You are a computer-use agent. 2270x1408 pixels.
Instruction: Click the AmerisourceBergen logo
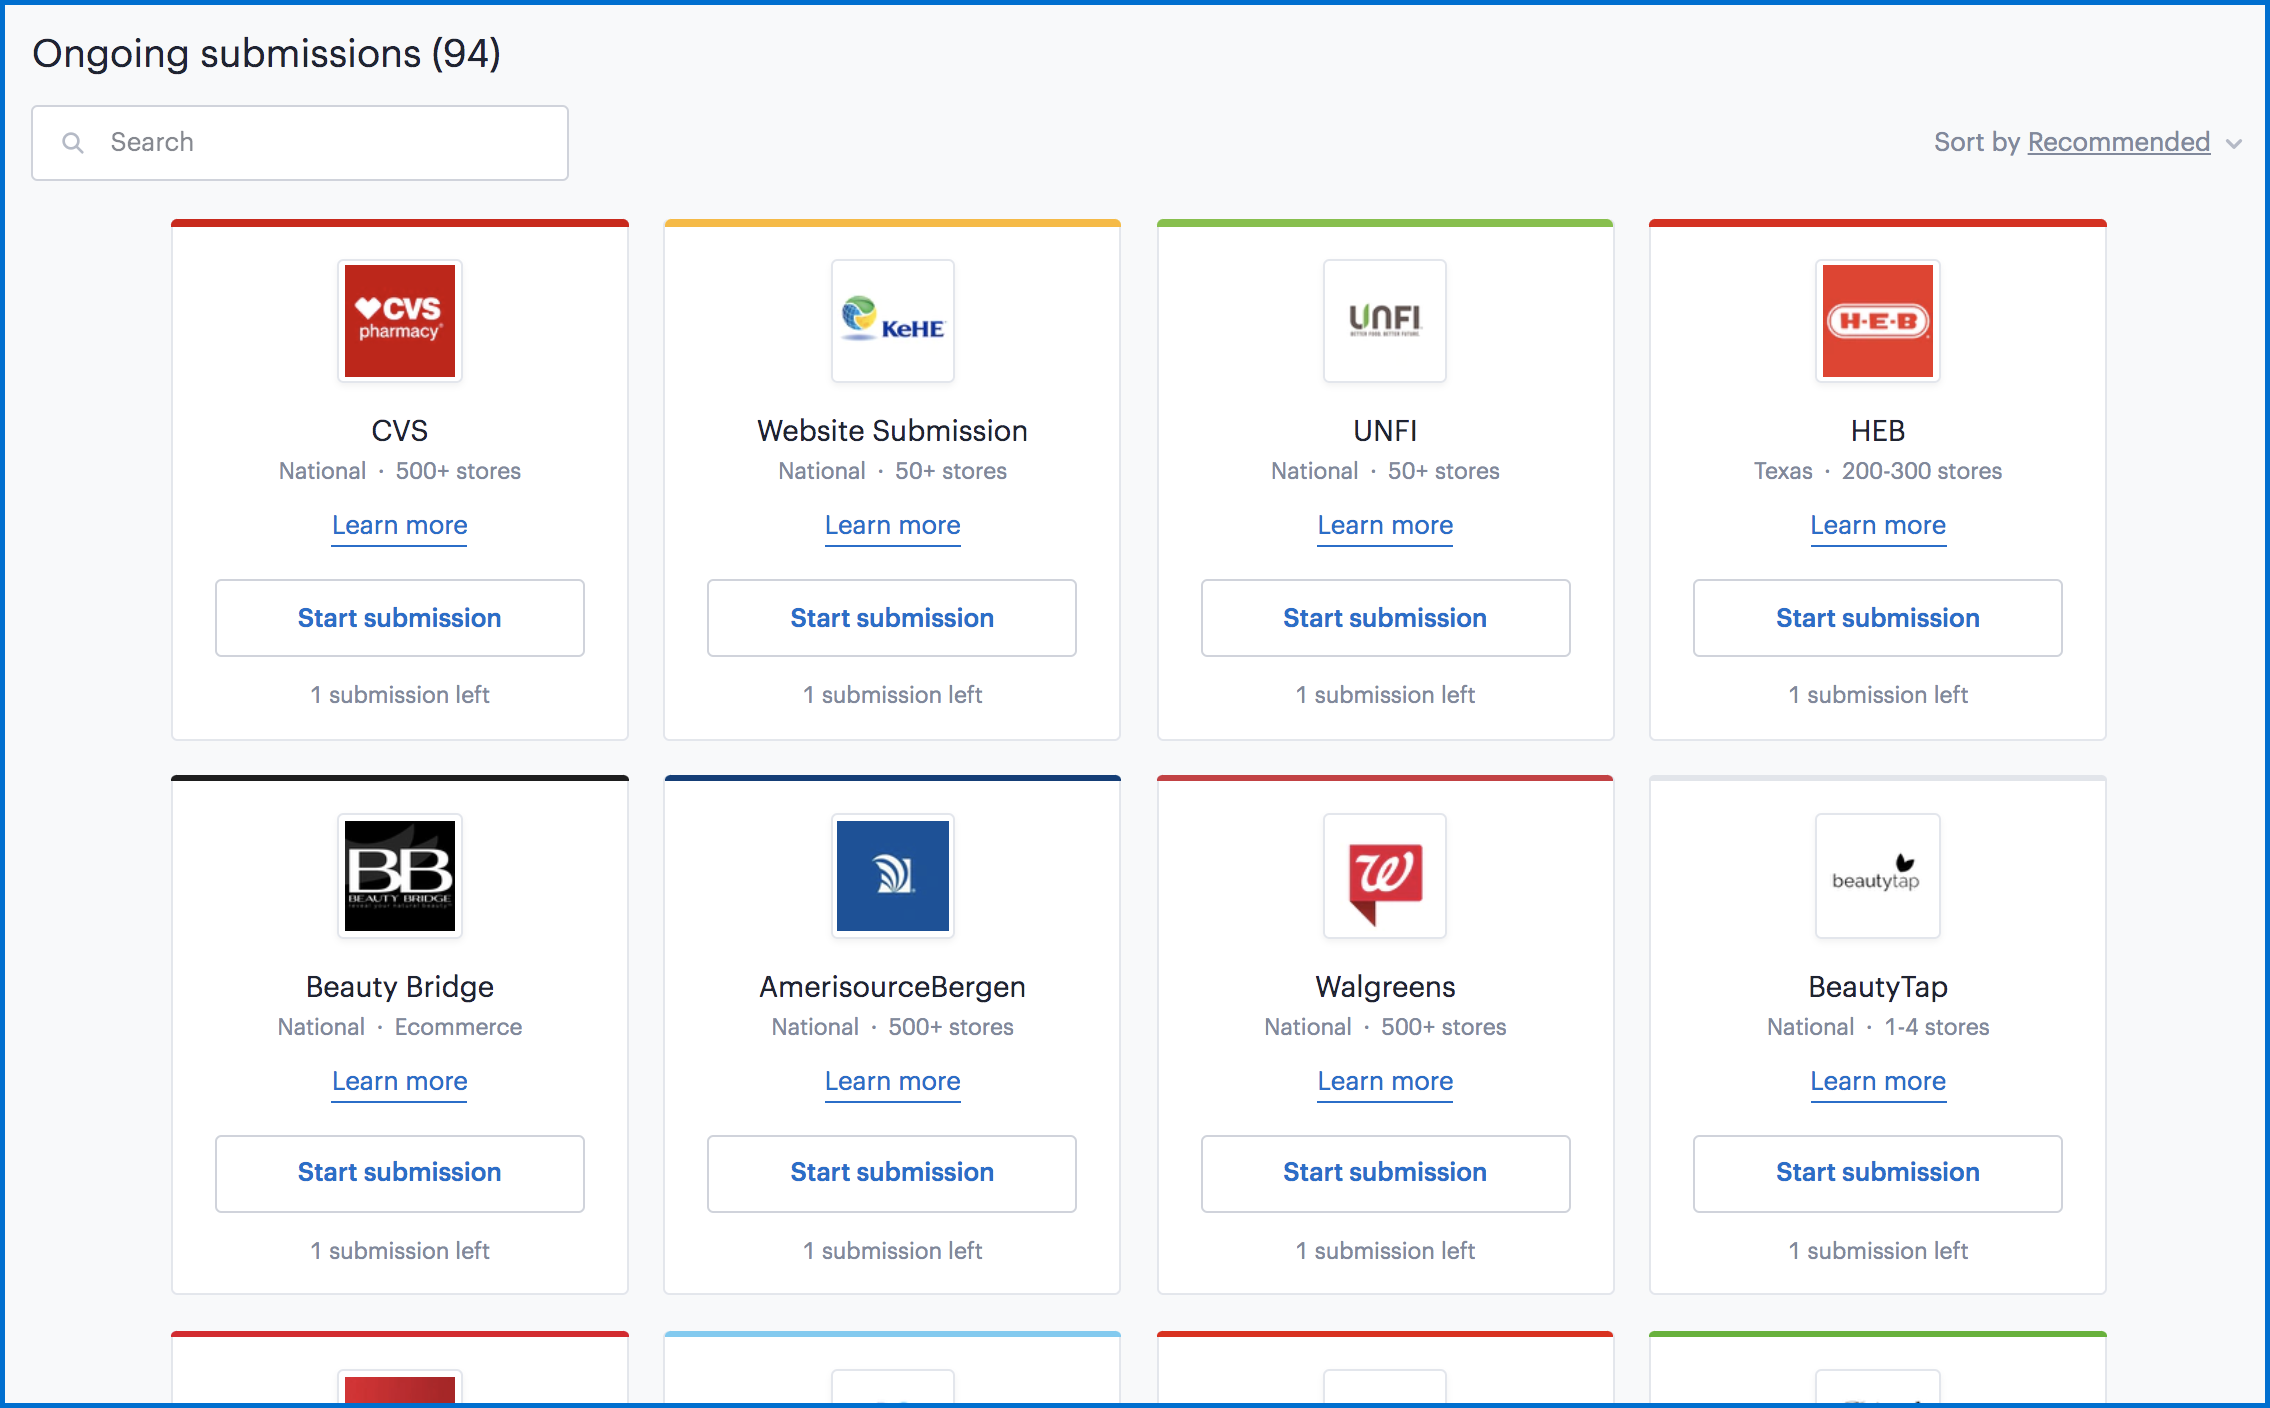click(x=893, y=876)
